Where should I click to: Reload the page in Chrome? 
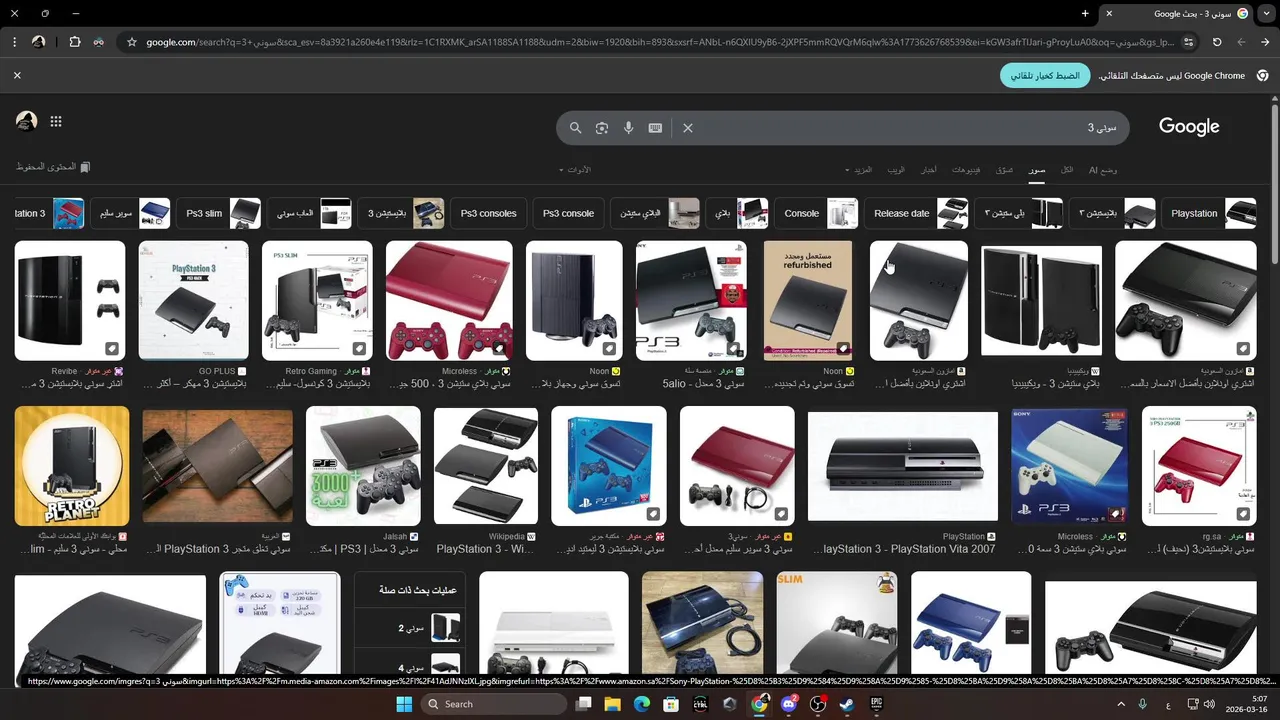point(1217,42)
